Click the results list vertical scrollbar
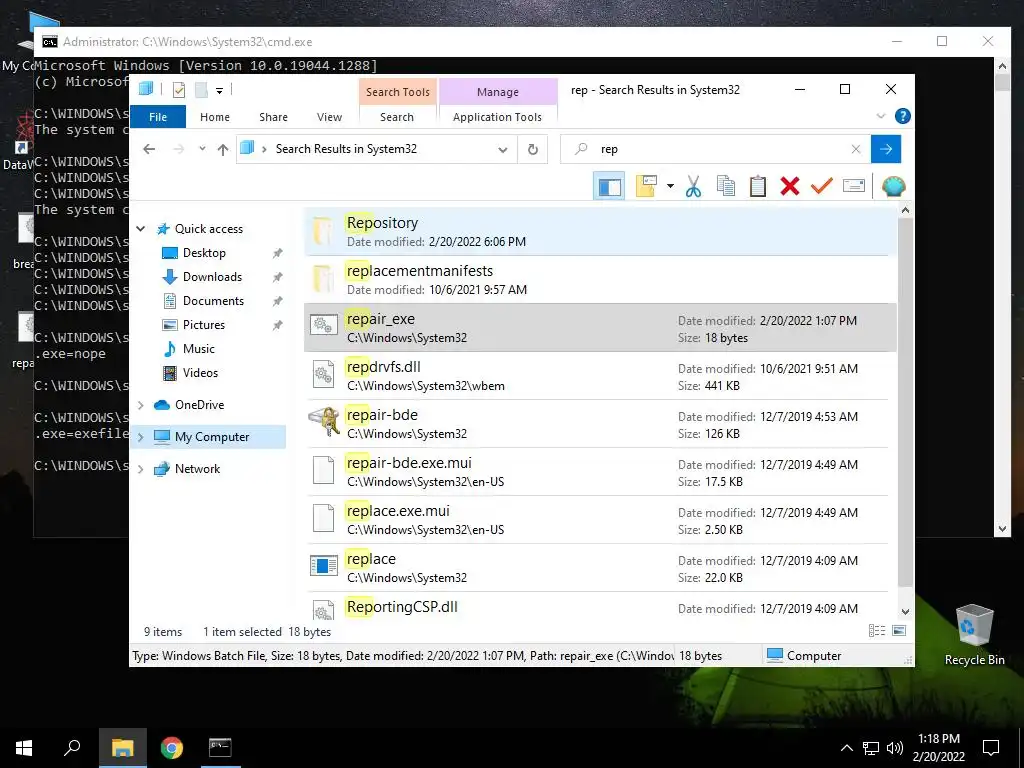The image size is (1024, 768). pyautogui.click(x=905, y=402)
